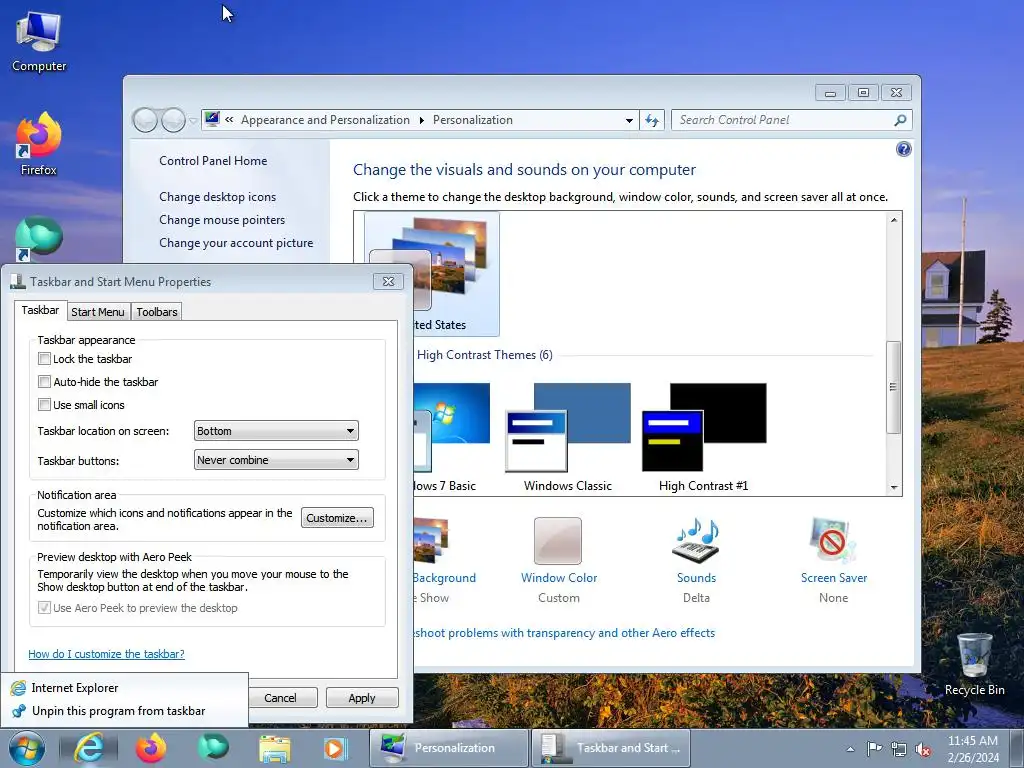This screenshot has height=768, width=1024.
Task: Click Change desktop icons link
Action: tap(217, 197)
